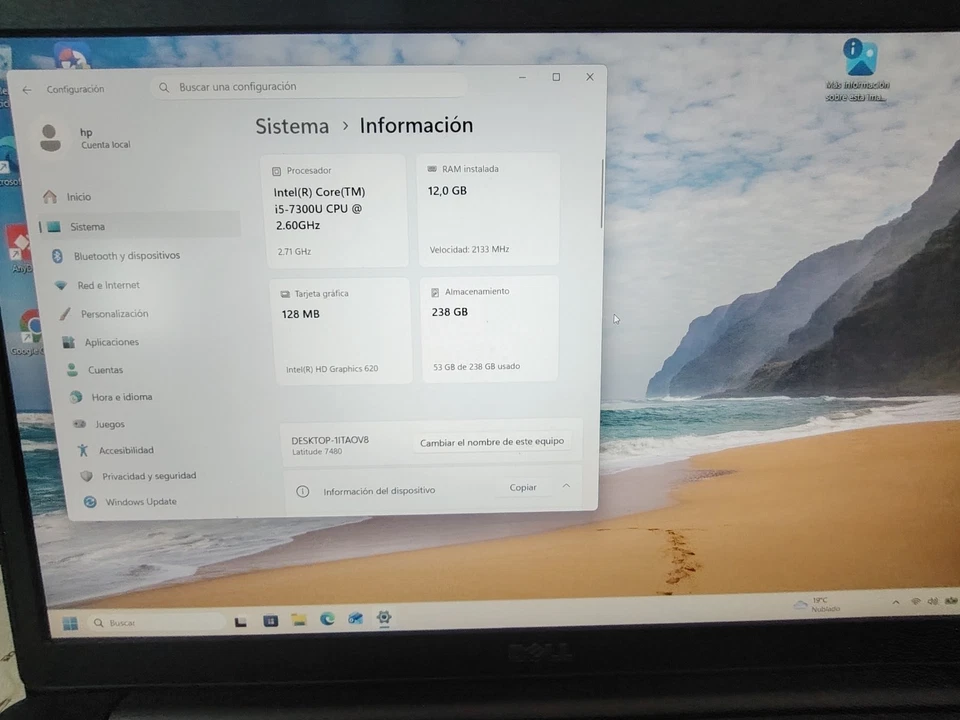The image size is (960, 720).
Task: Click the Copiar button
Action: pos(523,487)
